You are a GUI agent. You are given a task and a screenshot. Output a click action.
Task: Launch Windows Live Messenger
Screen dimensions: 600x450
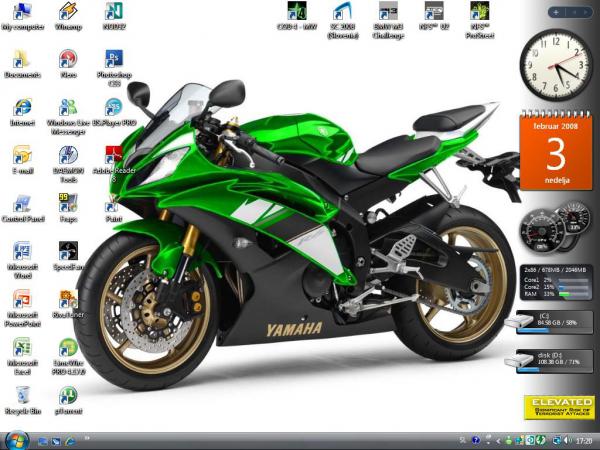(x=68, y=109)
